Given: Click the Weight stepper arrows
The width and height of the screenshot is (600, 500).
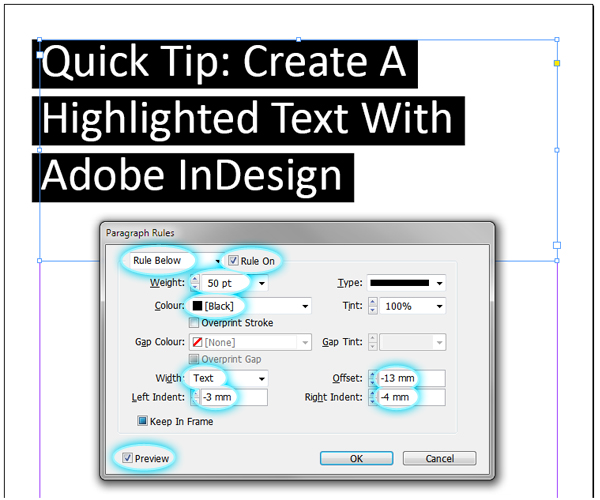Looking at the screenshot, I should [195, 283].
